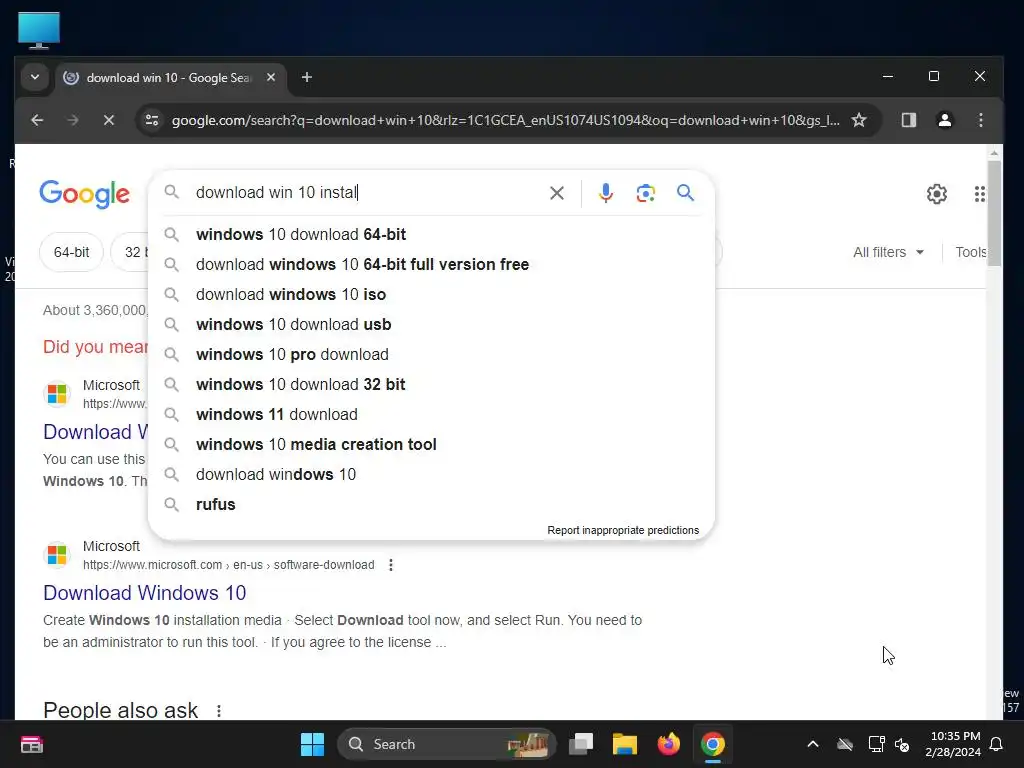
Task: Choose suggestion 'rufus'
Action: tap(432, 505)
